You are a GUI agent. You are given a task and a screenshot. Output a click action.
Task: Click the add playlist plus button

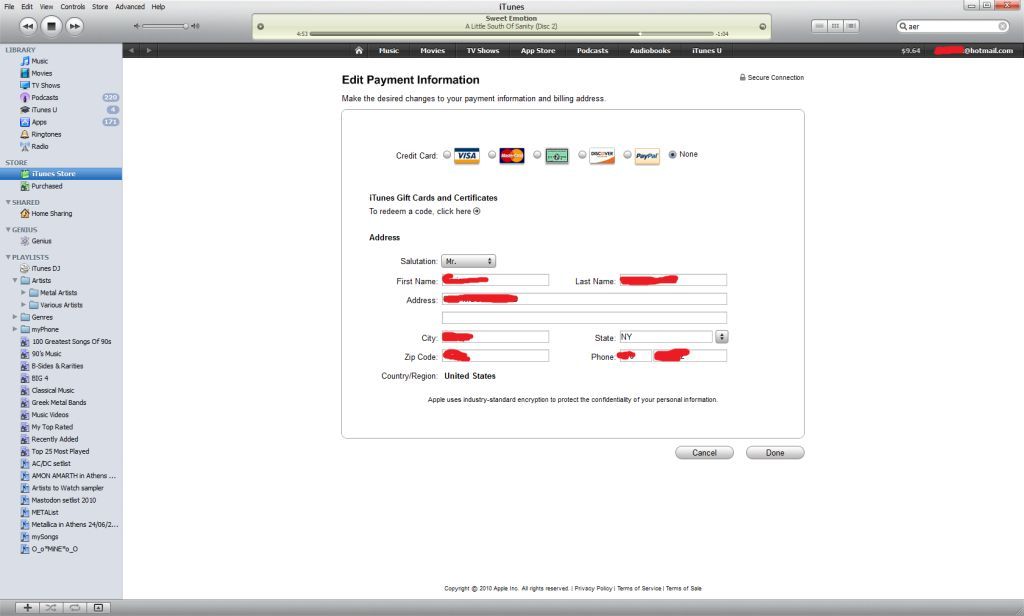pyautogui.click(x=27, y=608)
